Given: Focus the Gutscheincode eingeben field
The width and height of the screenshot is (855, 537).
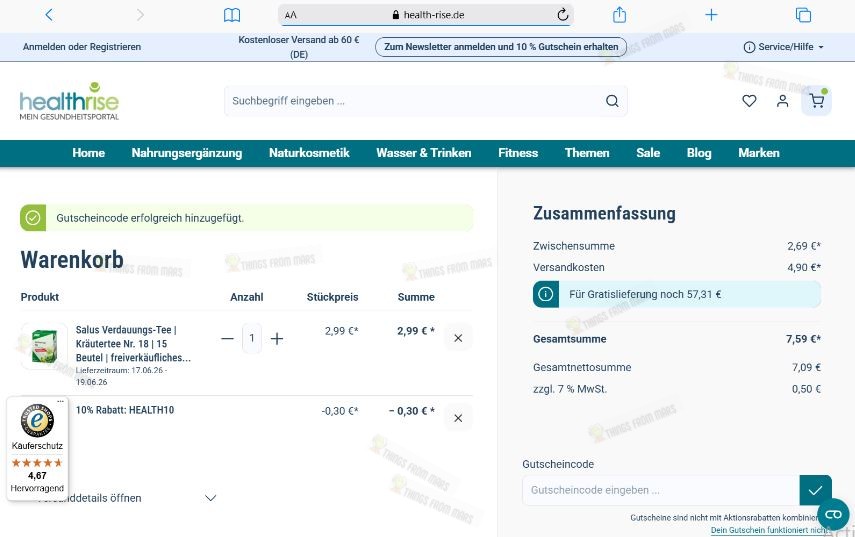Looking at the screenshot, I should tap(661, 490).
